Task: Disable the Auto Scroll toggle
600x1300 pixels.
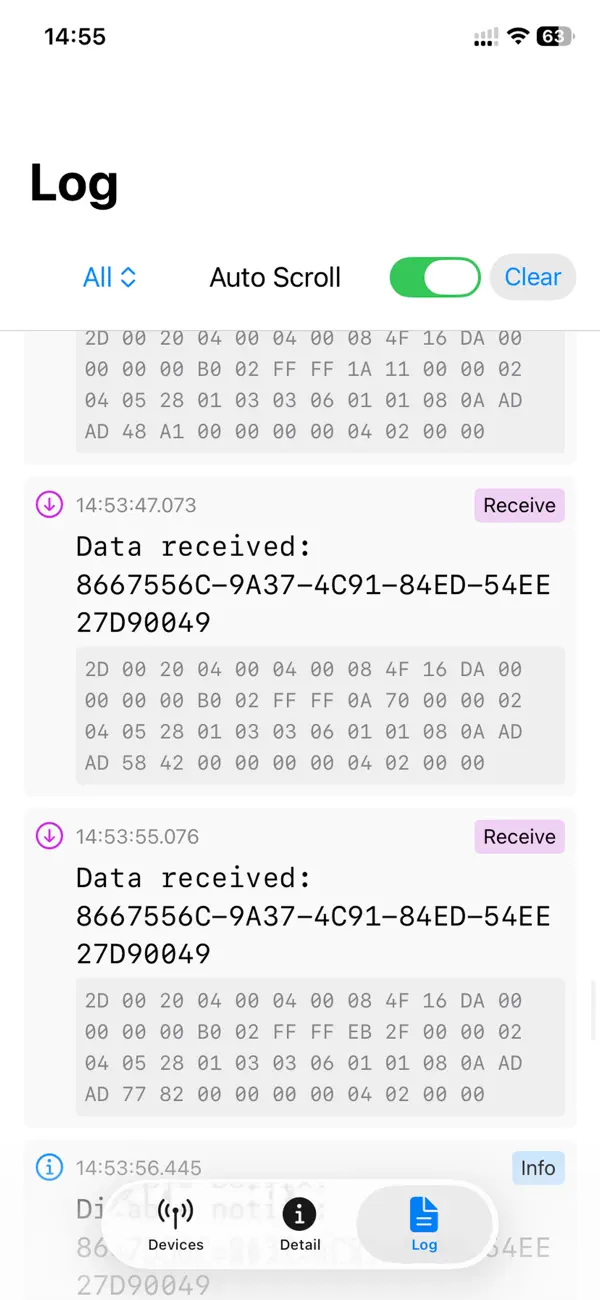Action: pos(434,277)
